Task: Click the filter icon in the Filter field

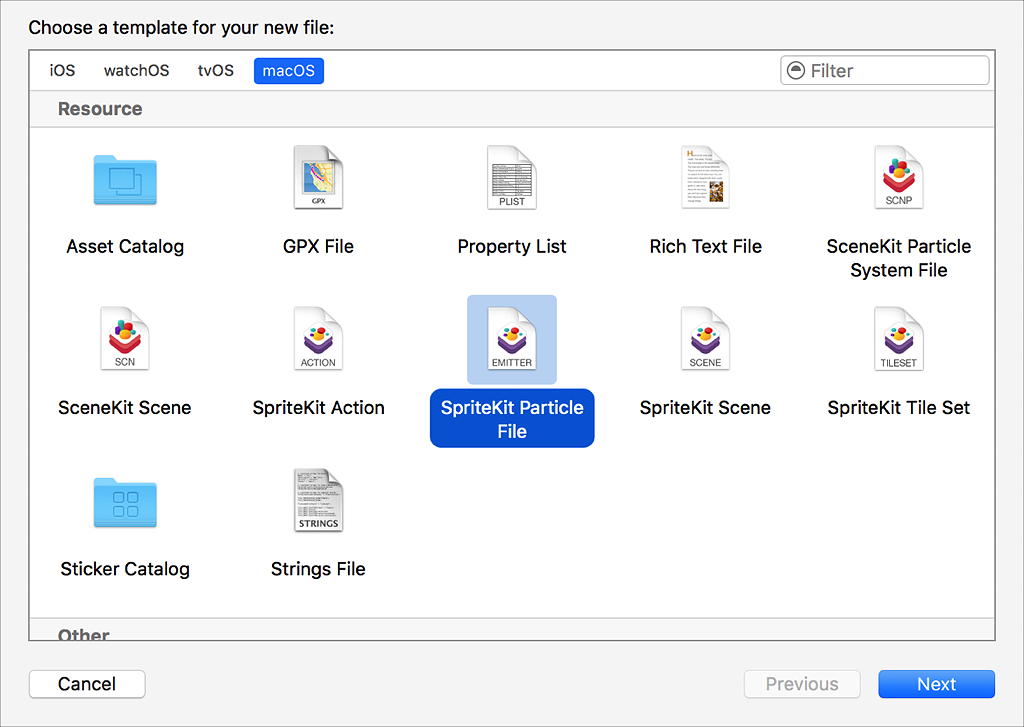Action: click(795, 71)
